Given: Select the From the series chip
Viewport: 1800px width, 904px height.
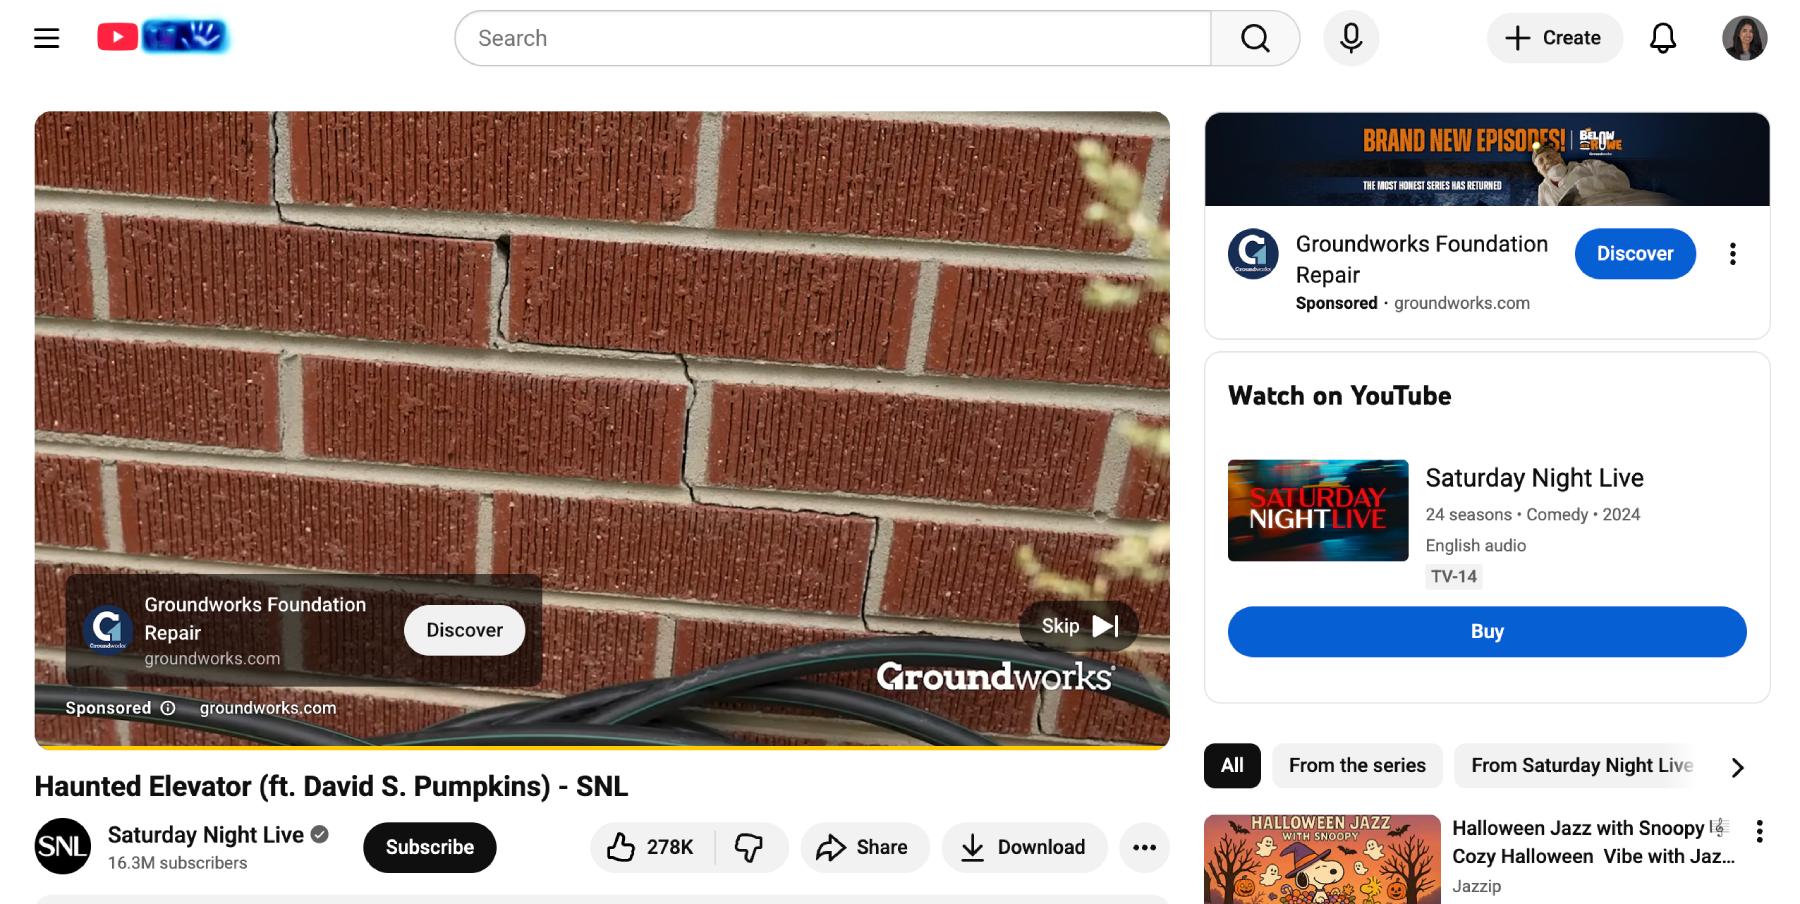Looking at the screenshot, I should pos(1356,765).
